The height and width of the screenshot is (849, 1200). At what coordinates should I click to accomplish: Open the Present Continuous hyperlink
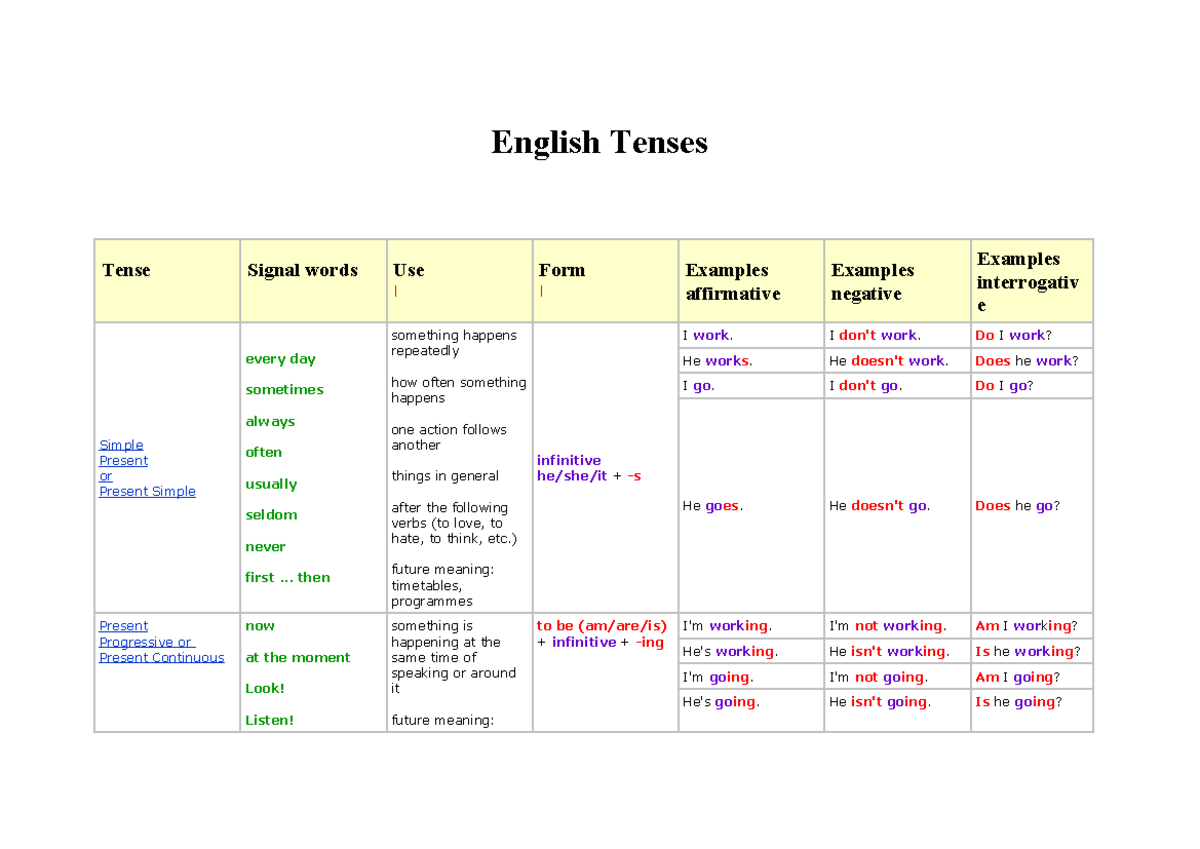pyautogui.click(x=161, y=656)
